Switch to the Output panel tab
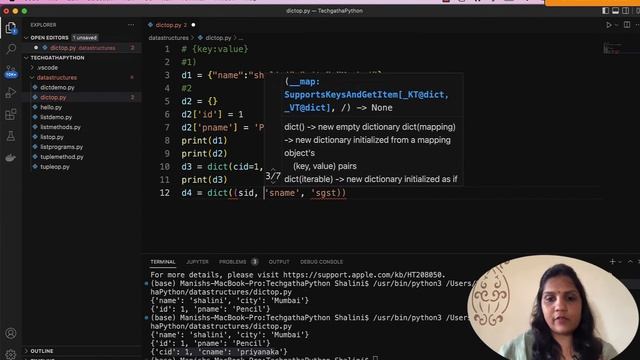 click(x=279, y=262)
